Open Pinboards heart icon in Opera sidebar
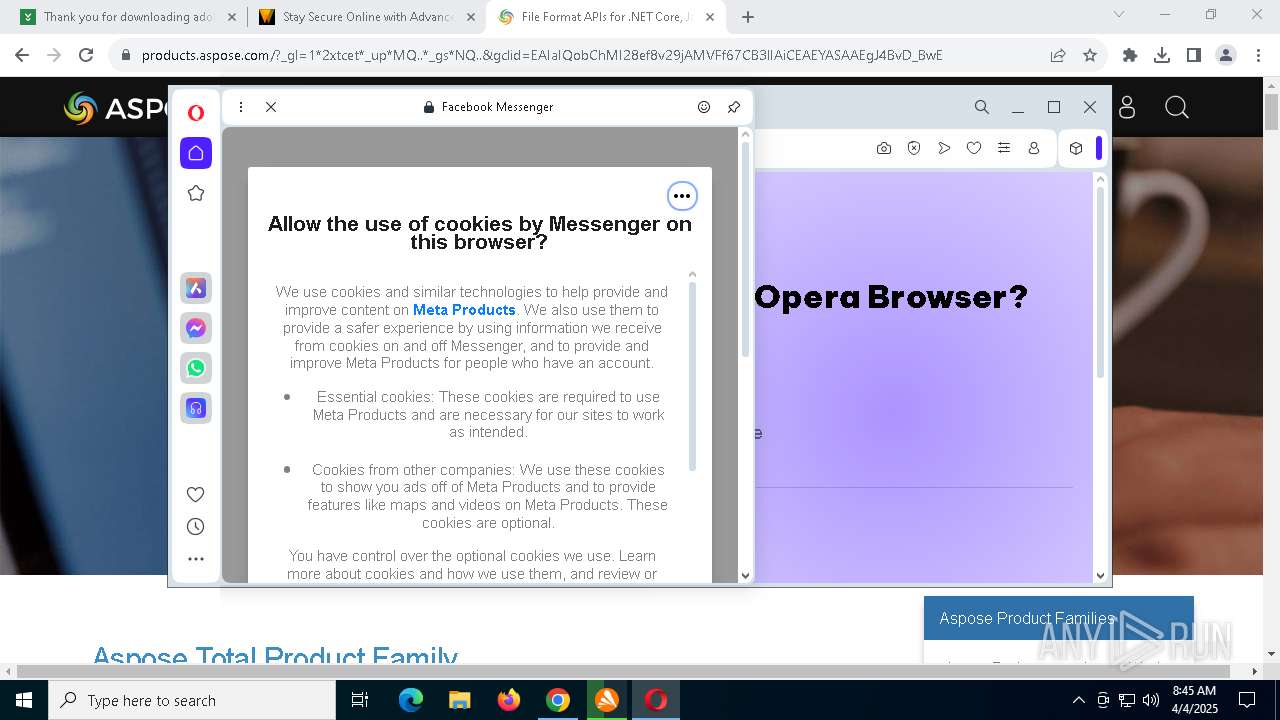1280x720 pixels. pyautogui.click(x=196, y=494)
